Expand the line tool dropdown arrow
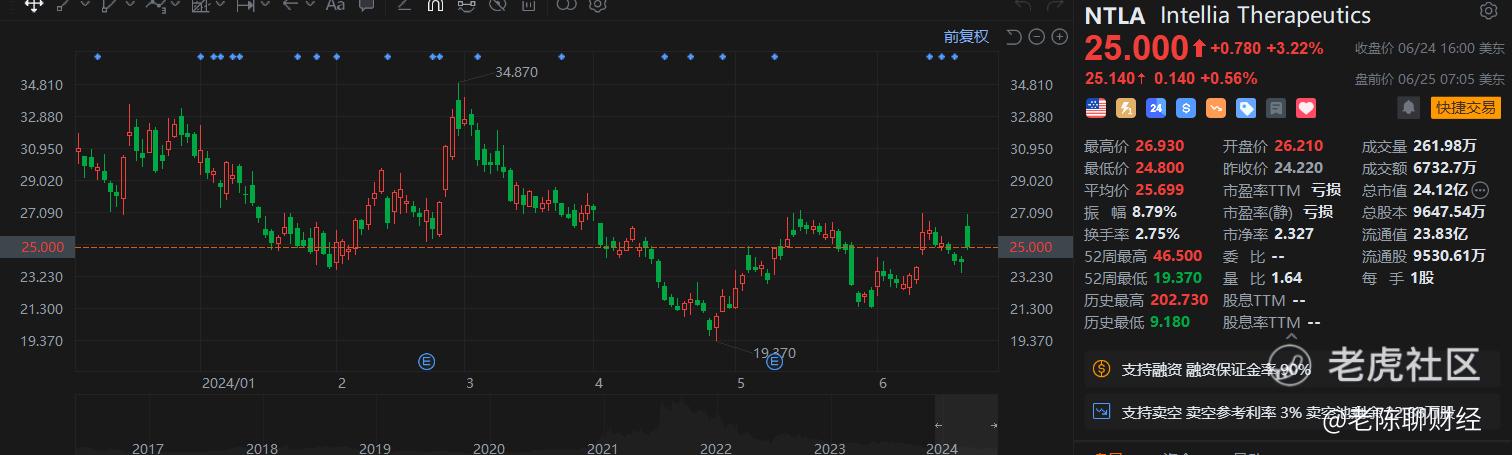 tap(85, 4)
